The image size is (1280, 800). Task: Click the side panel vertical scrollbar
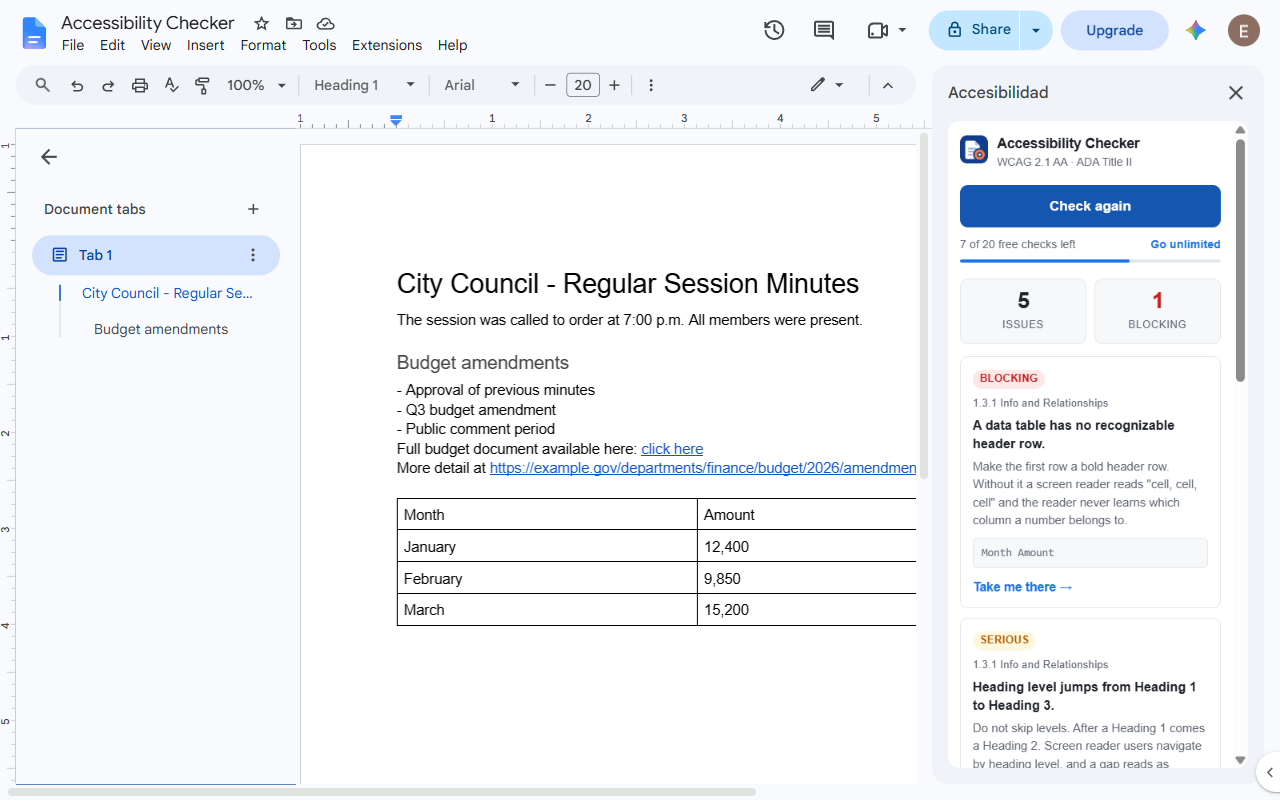tap(1240, 260)
